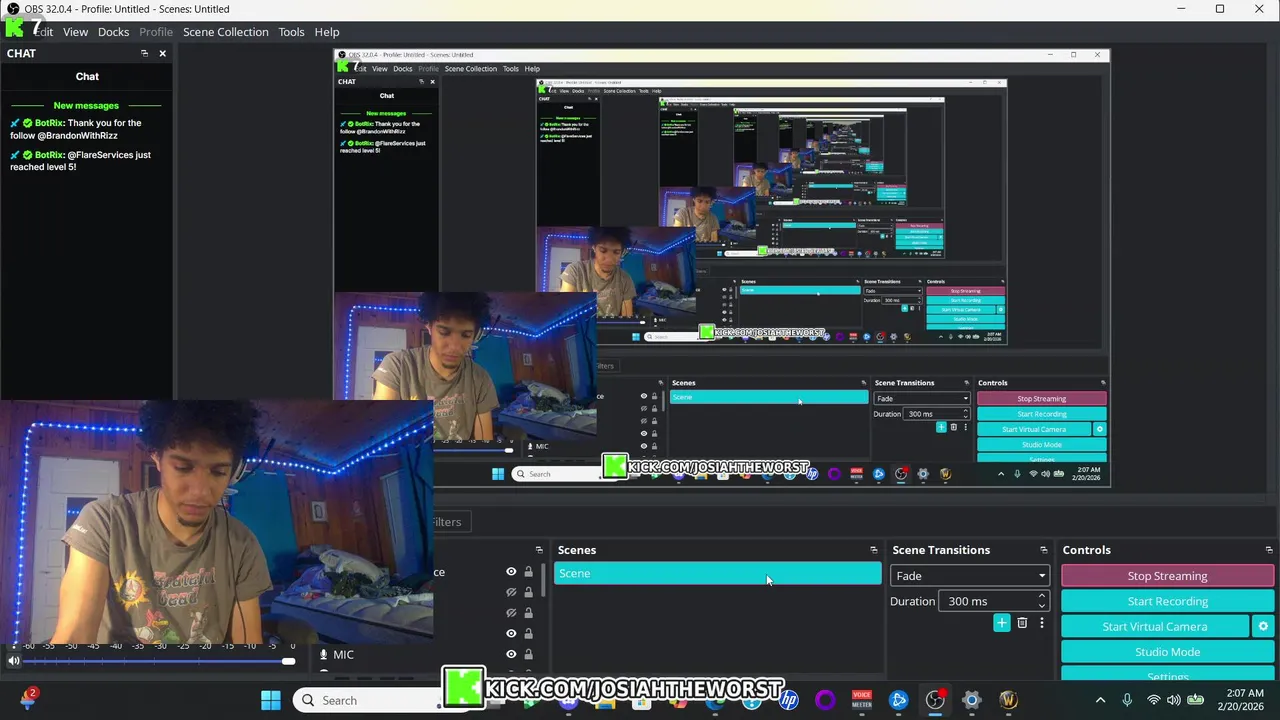Screen dimensions: 1280x720
Task: Toggle lock on third source row
Action: click(528, 613)
